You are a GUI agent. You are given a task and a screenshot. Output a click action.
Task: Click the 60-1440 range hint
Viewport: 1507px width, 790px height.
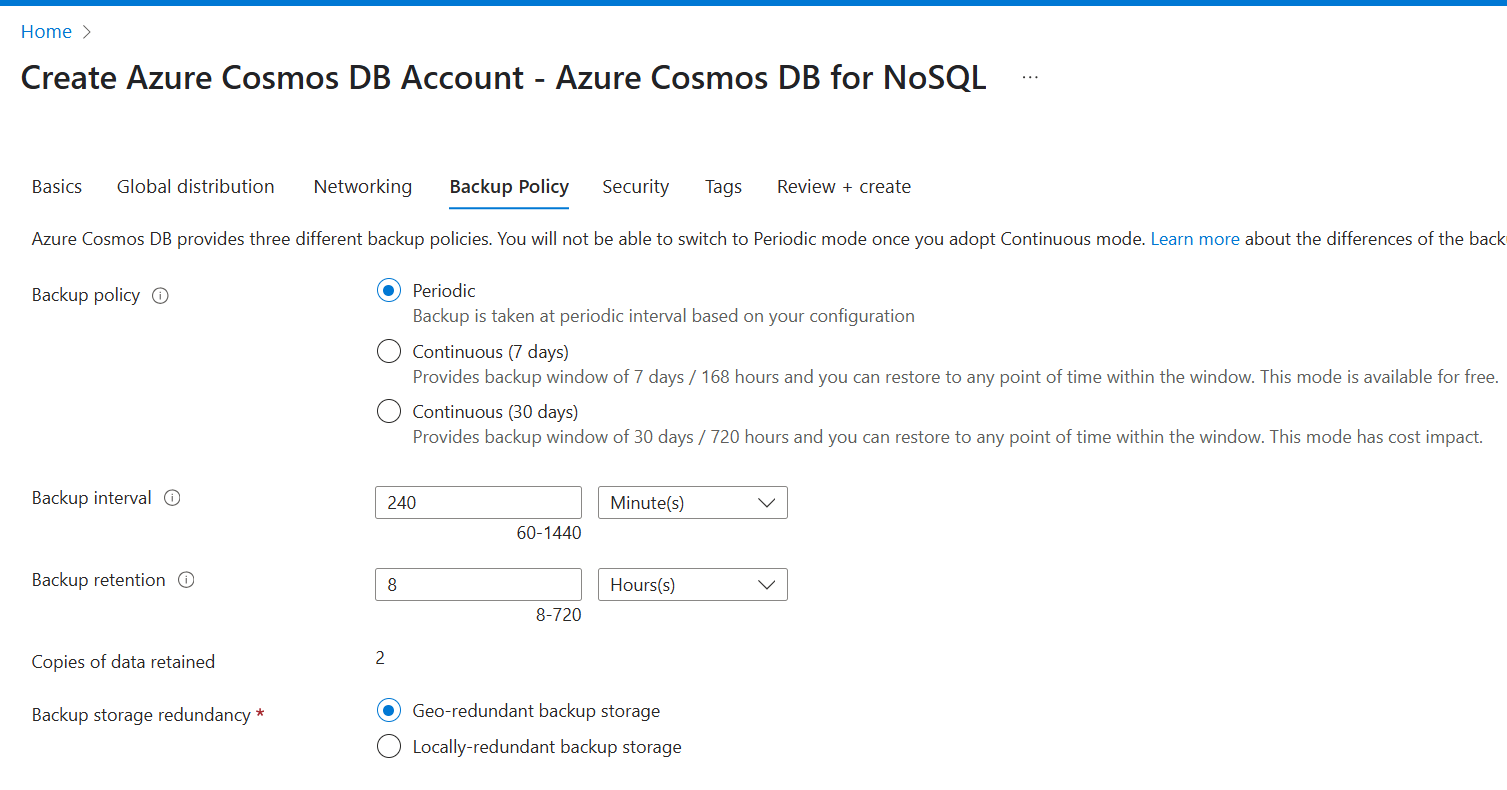pyautogui.click(x=549, y=534)
